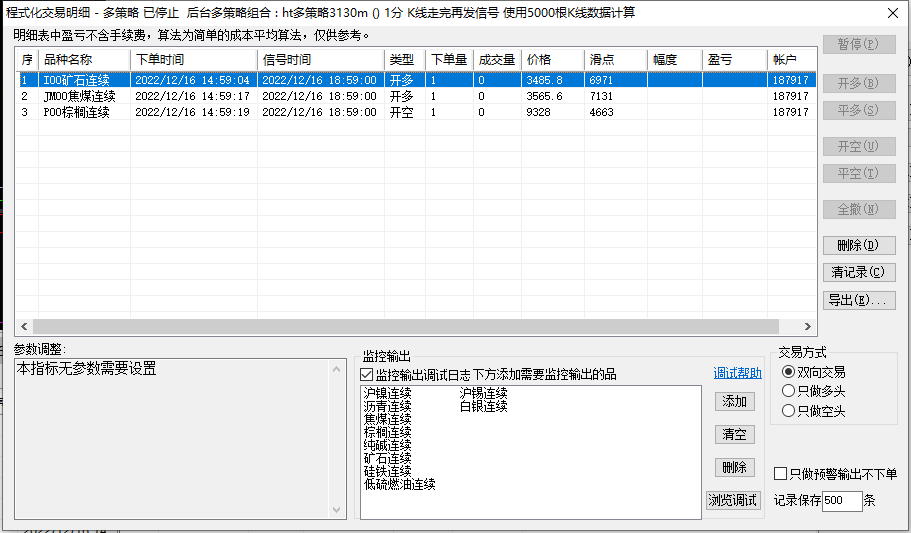This screenshot has height=533, width=911.
Task: Click 删除 beside the monitor list
Action: [734, 467]
